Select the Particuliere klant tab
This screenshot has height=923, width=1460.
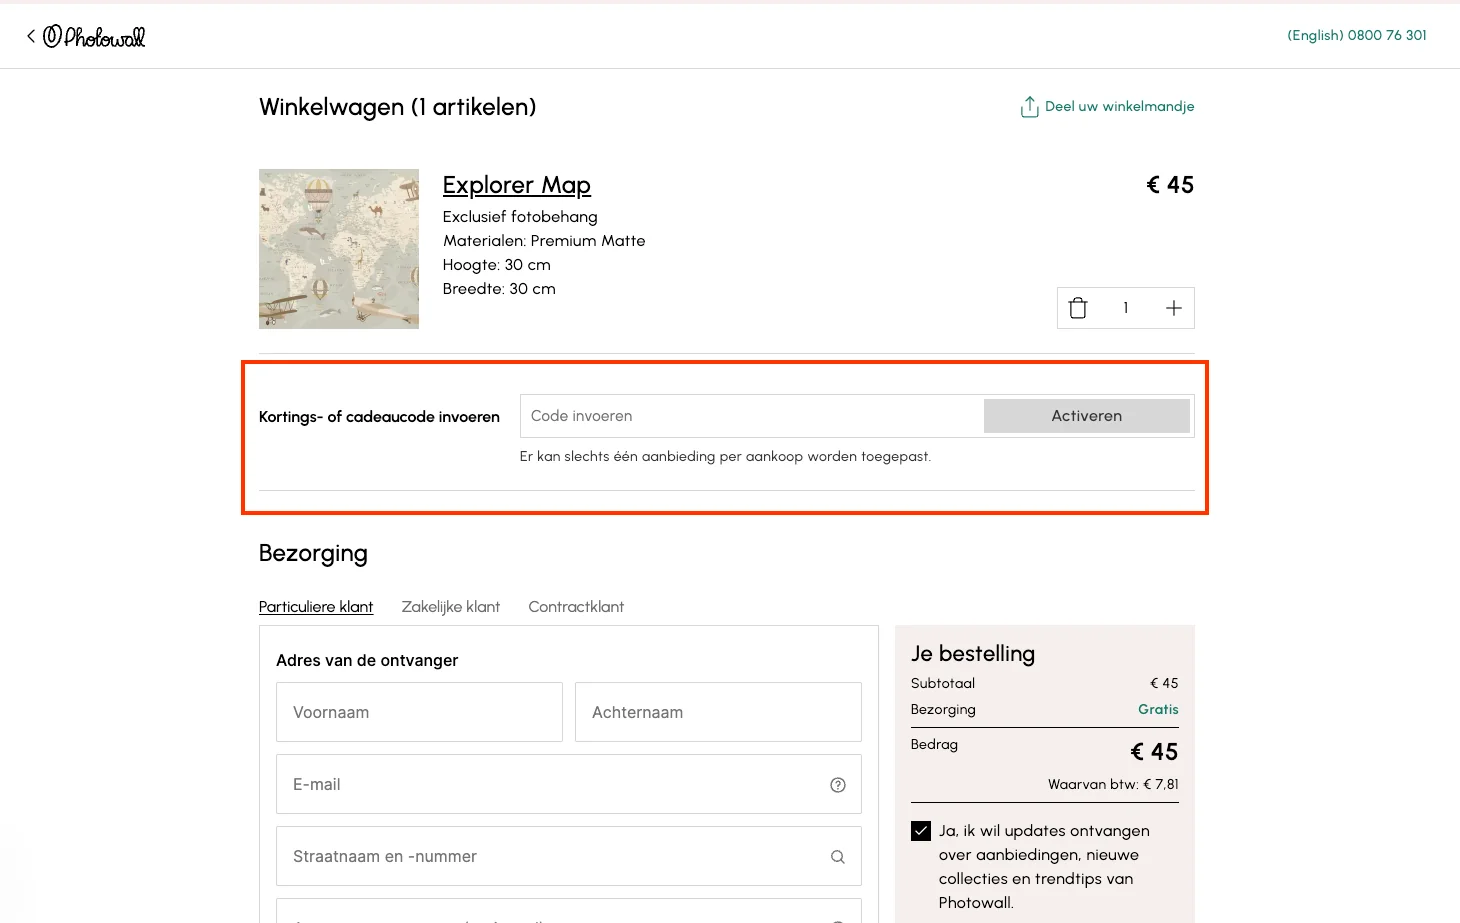316,606
